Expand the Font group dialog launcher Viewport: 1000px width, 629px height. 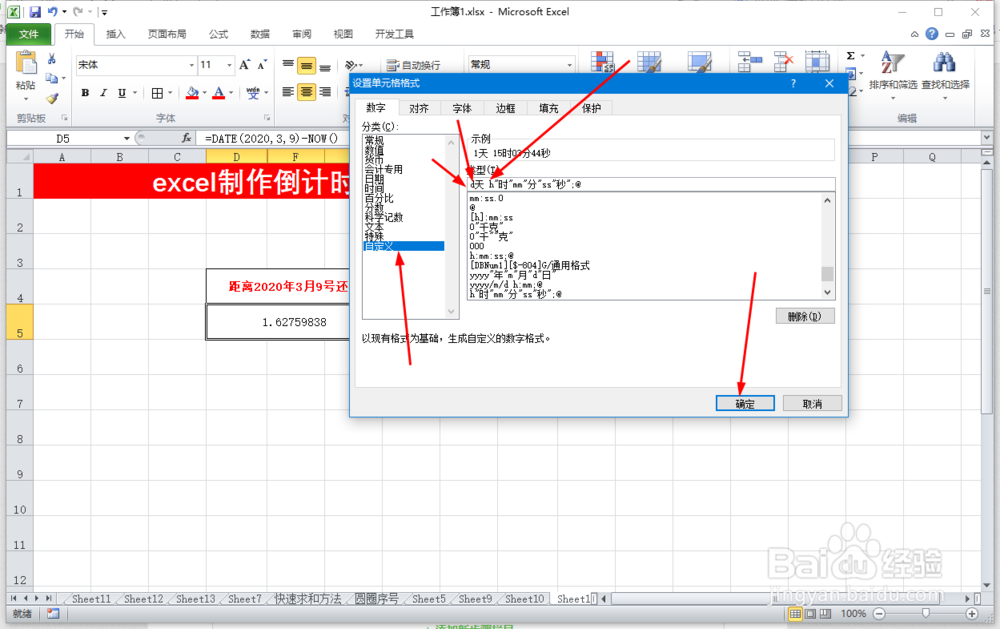click(267, 118)
